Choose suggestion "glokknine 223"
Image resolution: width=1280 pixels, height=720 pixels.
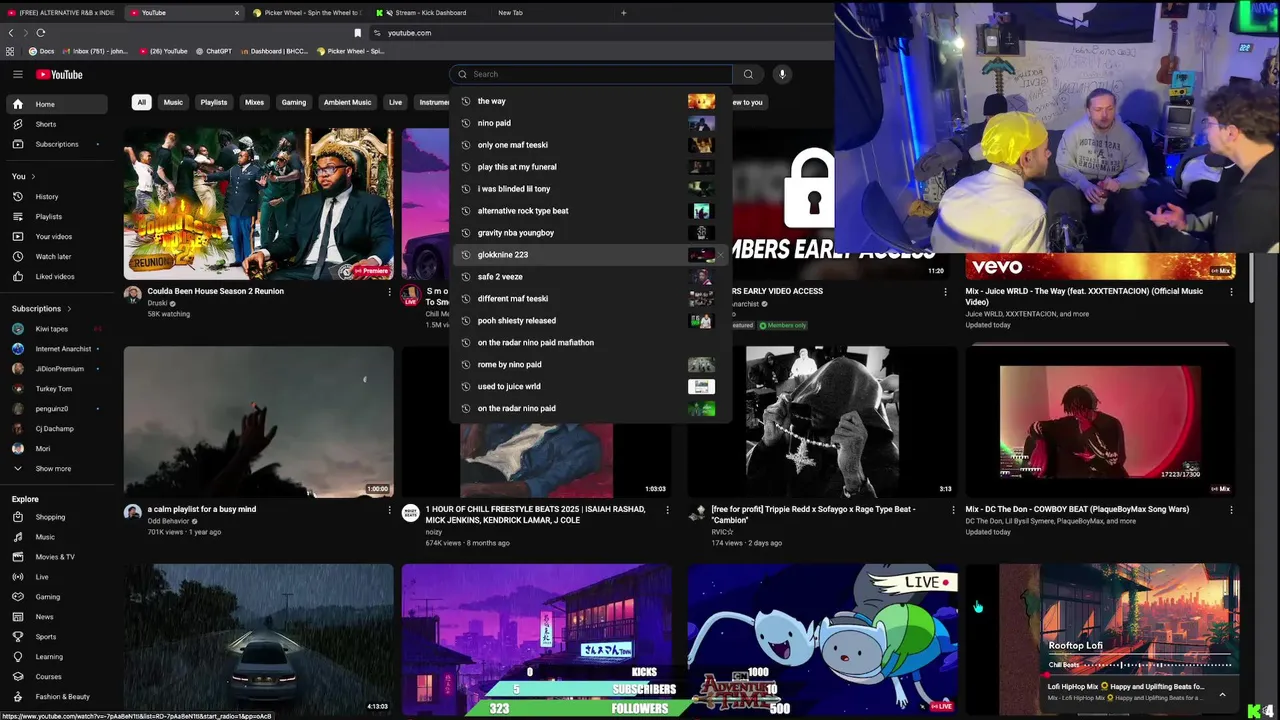click(x=591, y=255)
